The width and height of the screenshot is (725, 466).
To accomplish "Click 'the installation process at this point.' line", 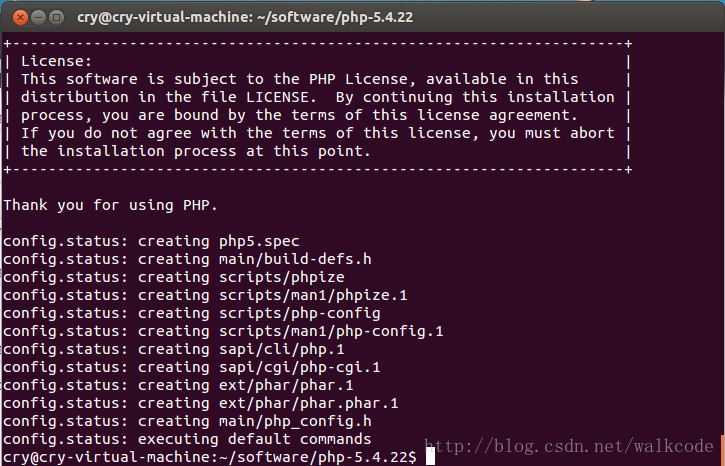I will (196, 151).
